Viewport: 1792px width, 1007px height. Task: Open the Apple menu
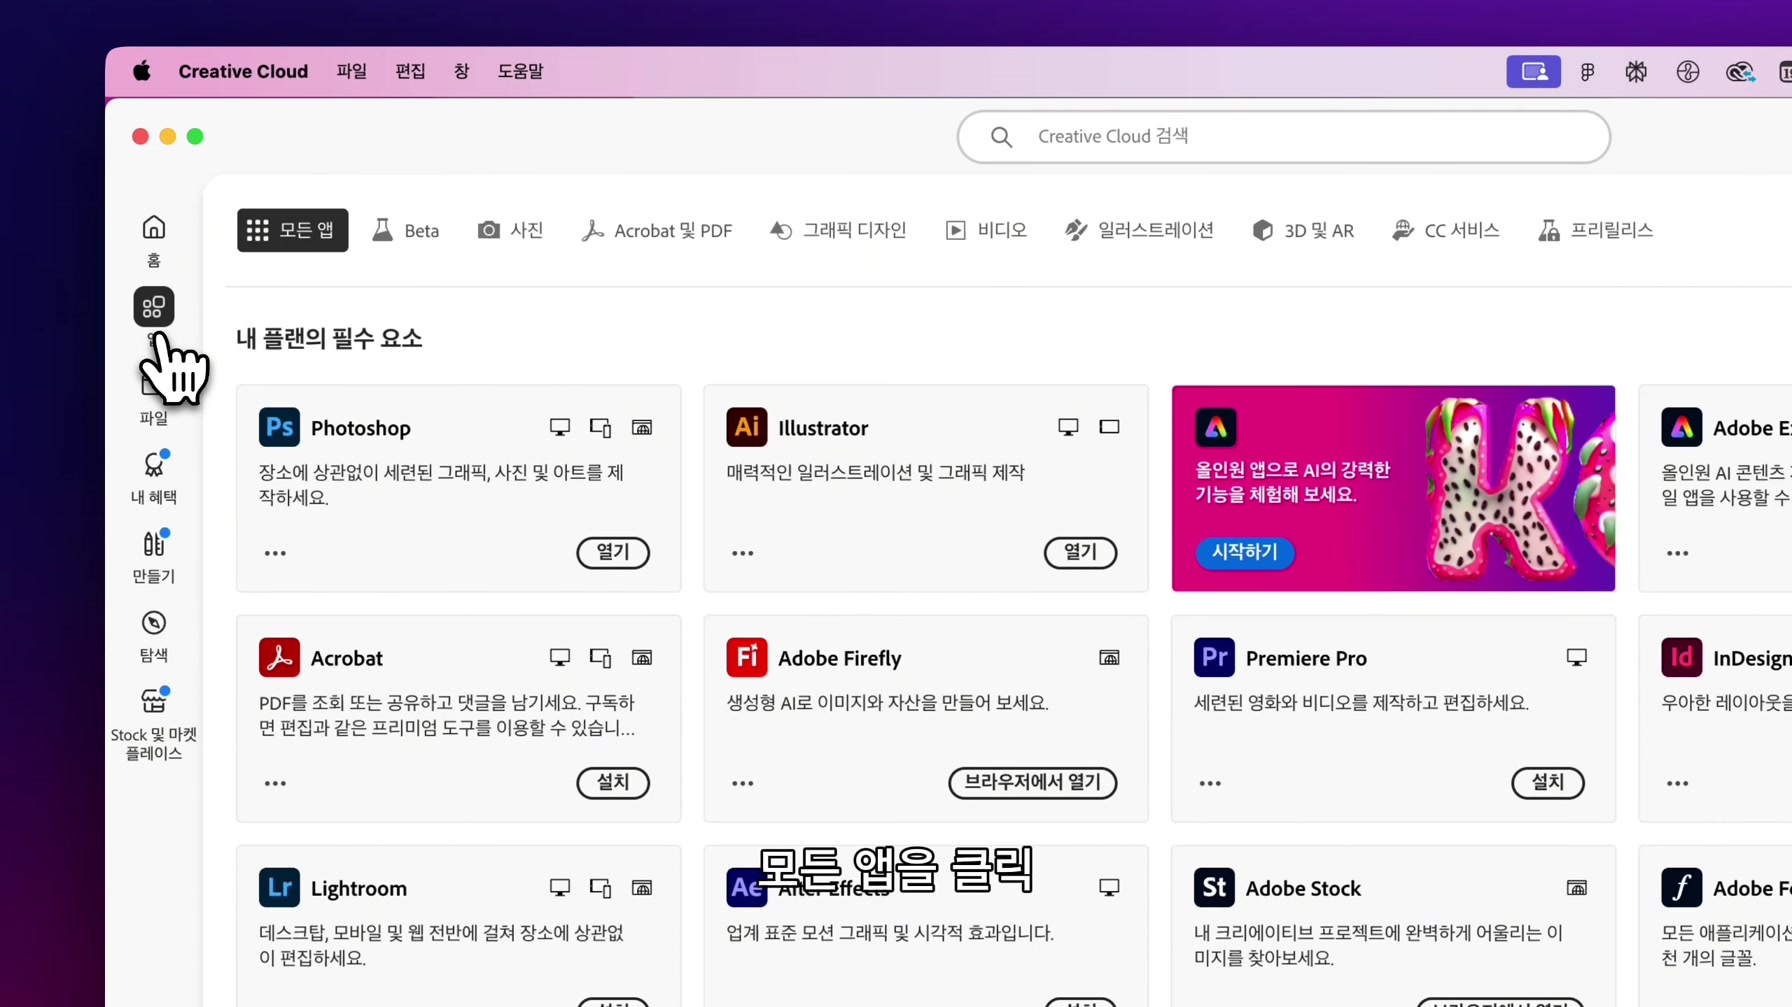pyautogui.click(x=142, y=71)
